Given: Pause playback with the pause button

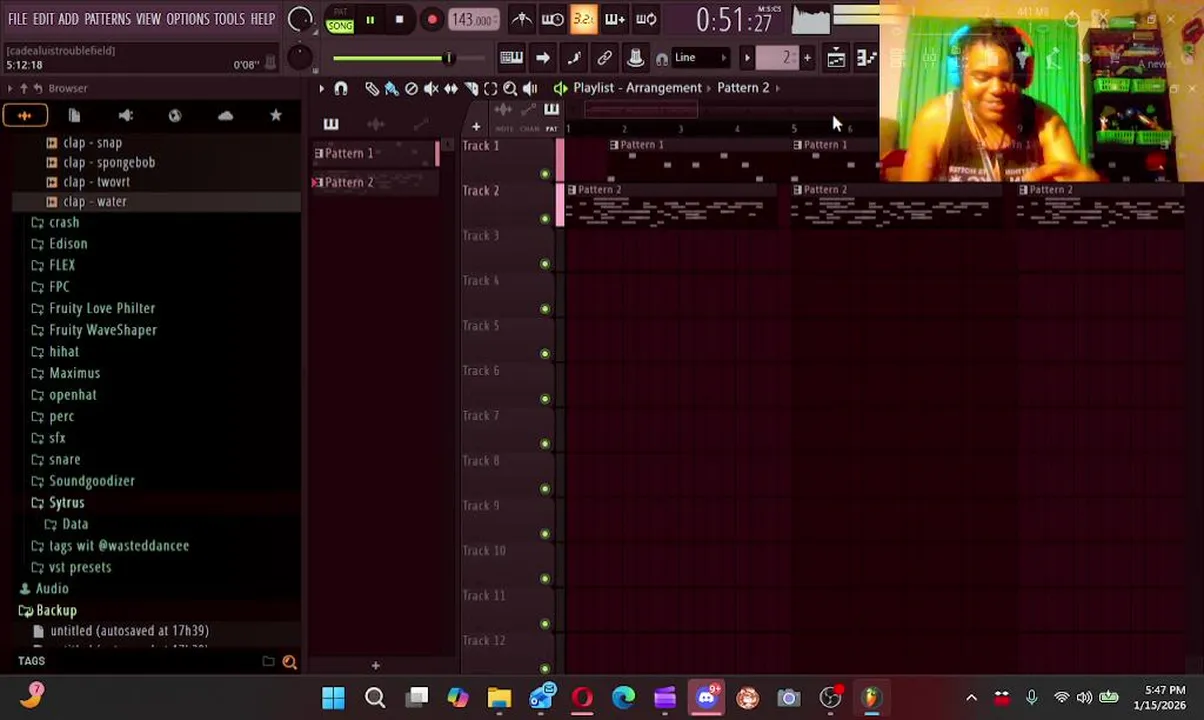Looking at the screenshot, I should (369, 19).
